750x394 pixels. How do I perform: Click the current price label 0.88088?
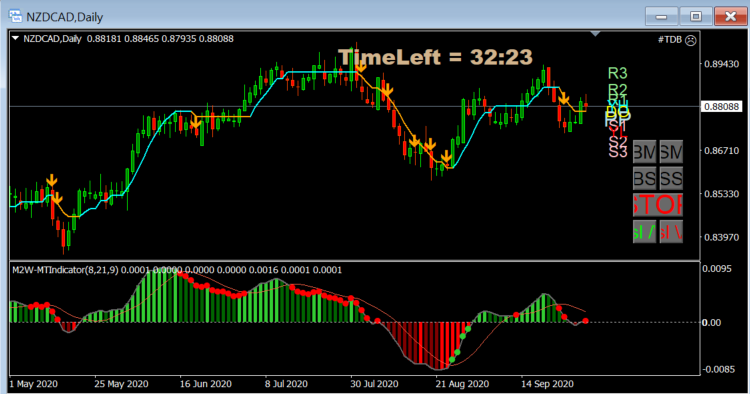[x=722, y=106]
